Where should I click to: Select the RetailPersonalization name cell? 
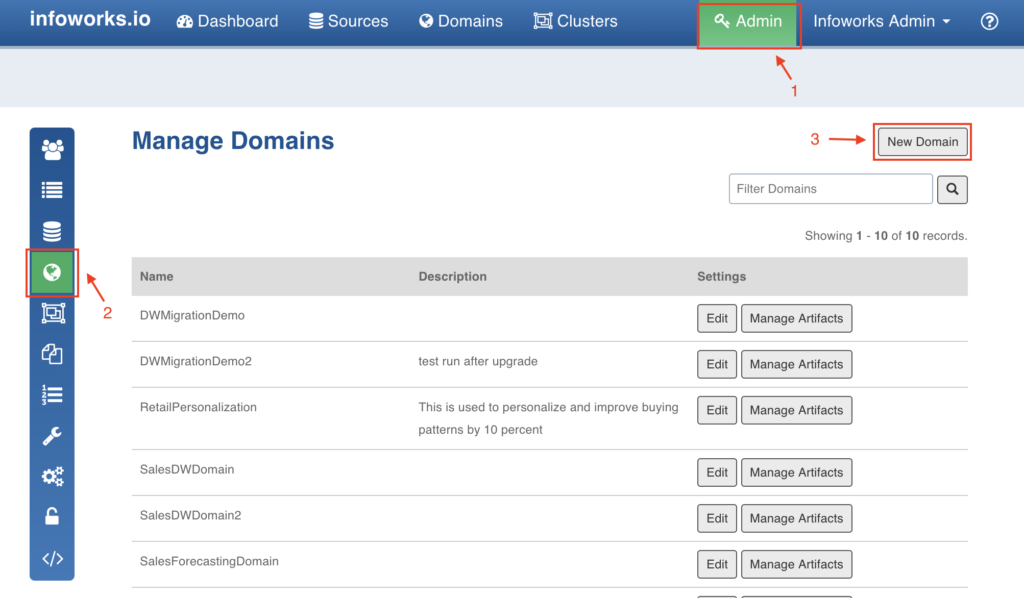[x=198, y=407]
